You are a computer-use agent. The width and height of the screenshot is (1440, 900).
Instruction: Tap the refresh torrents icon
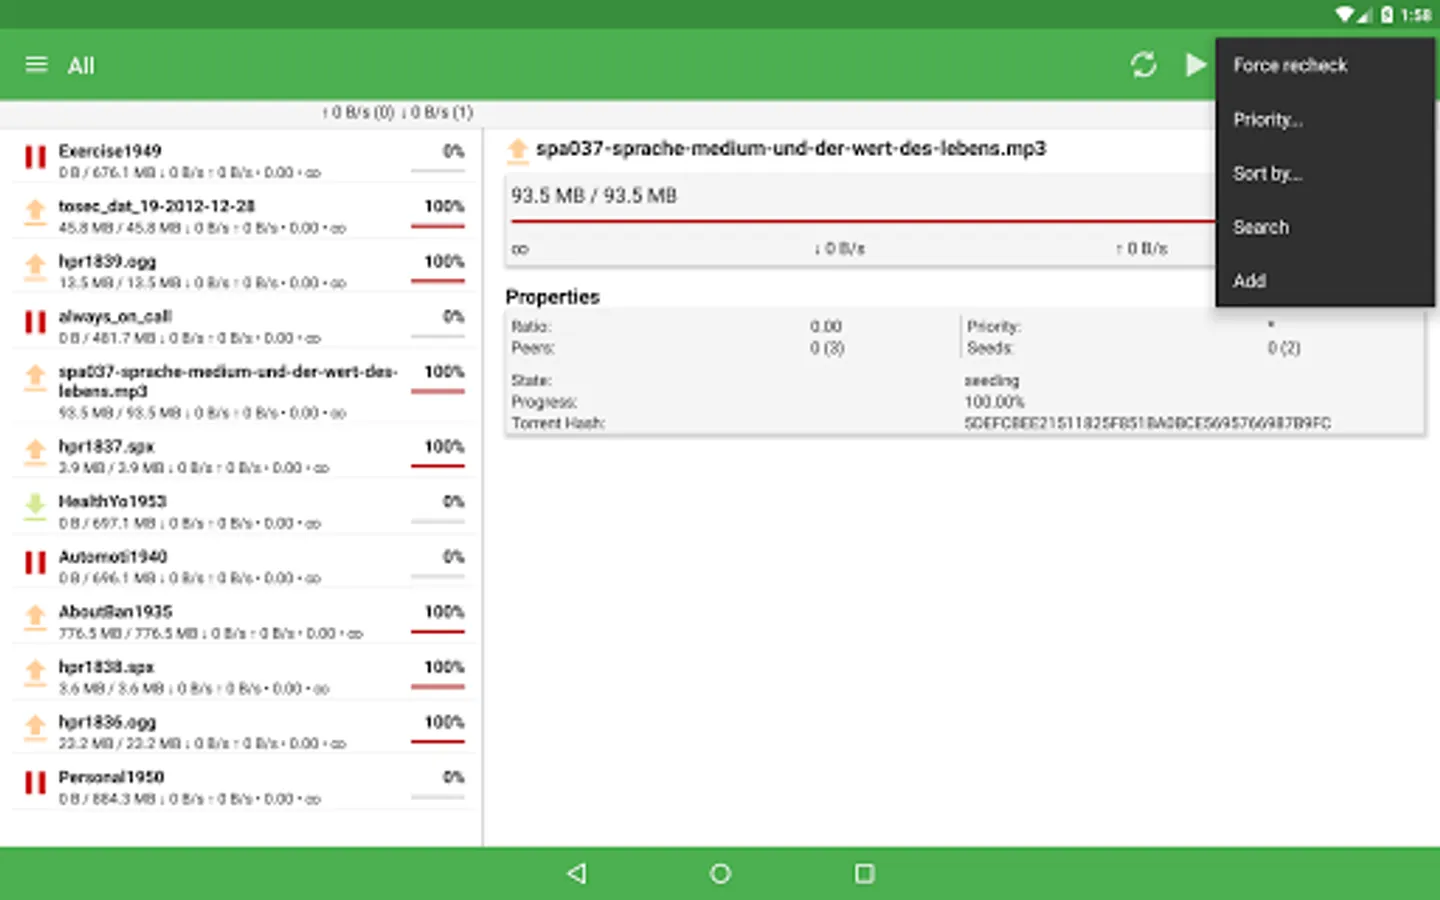(x=1143, y=65)
